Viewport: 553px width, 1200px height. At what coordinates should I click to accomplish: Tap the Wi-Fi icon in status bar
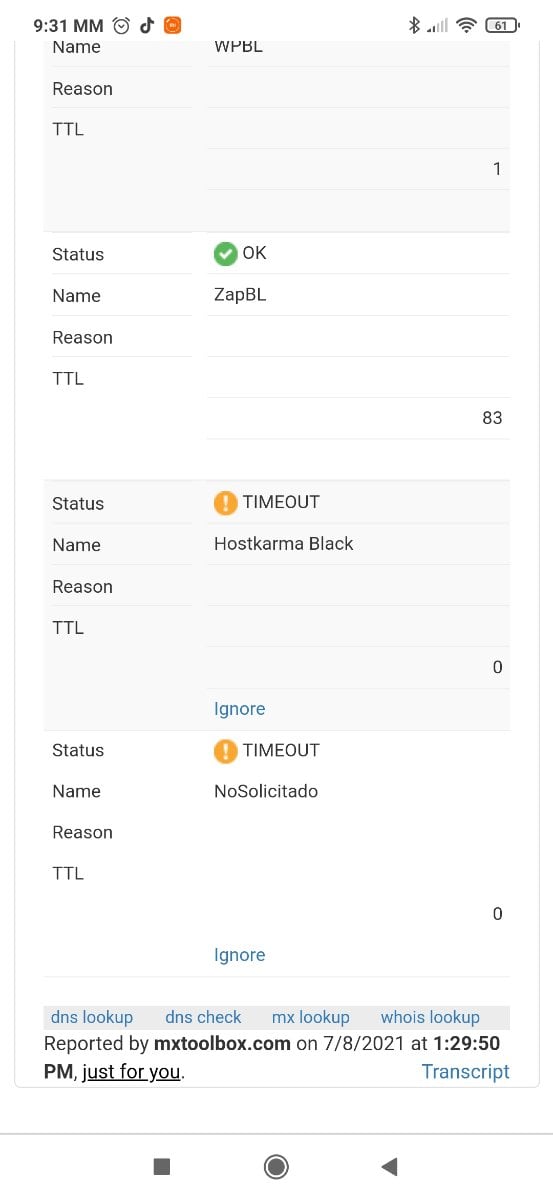(x=465, y=26)
